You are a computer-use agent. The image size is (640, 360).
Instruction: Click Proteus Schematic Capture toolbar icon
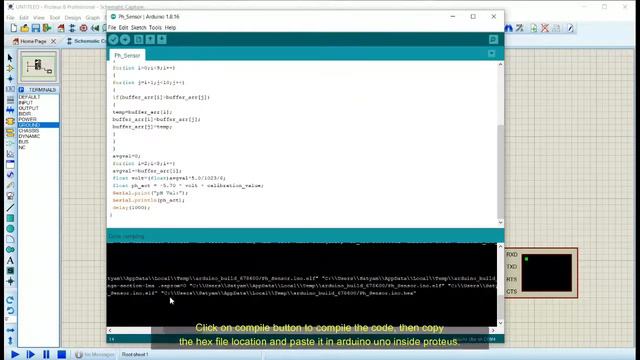(72, 28)
